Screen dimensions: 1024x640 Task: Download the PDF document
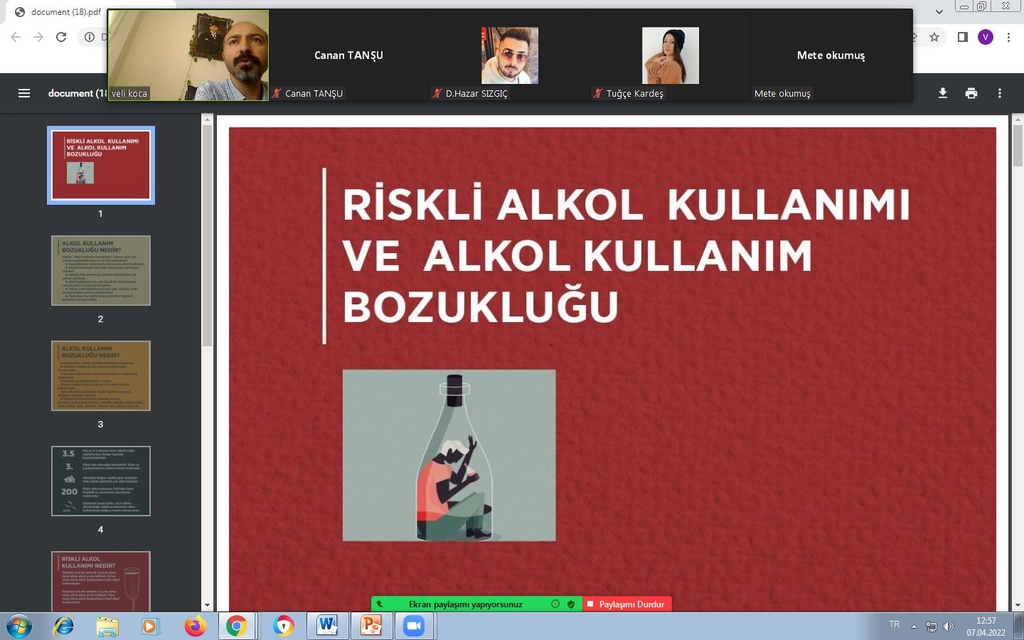pyautogui.click(x=942, y=93)
